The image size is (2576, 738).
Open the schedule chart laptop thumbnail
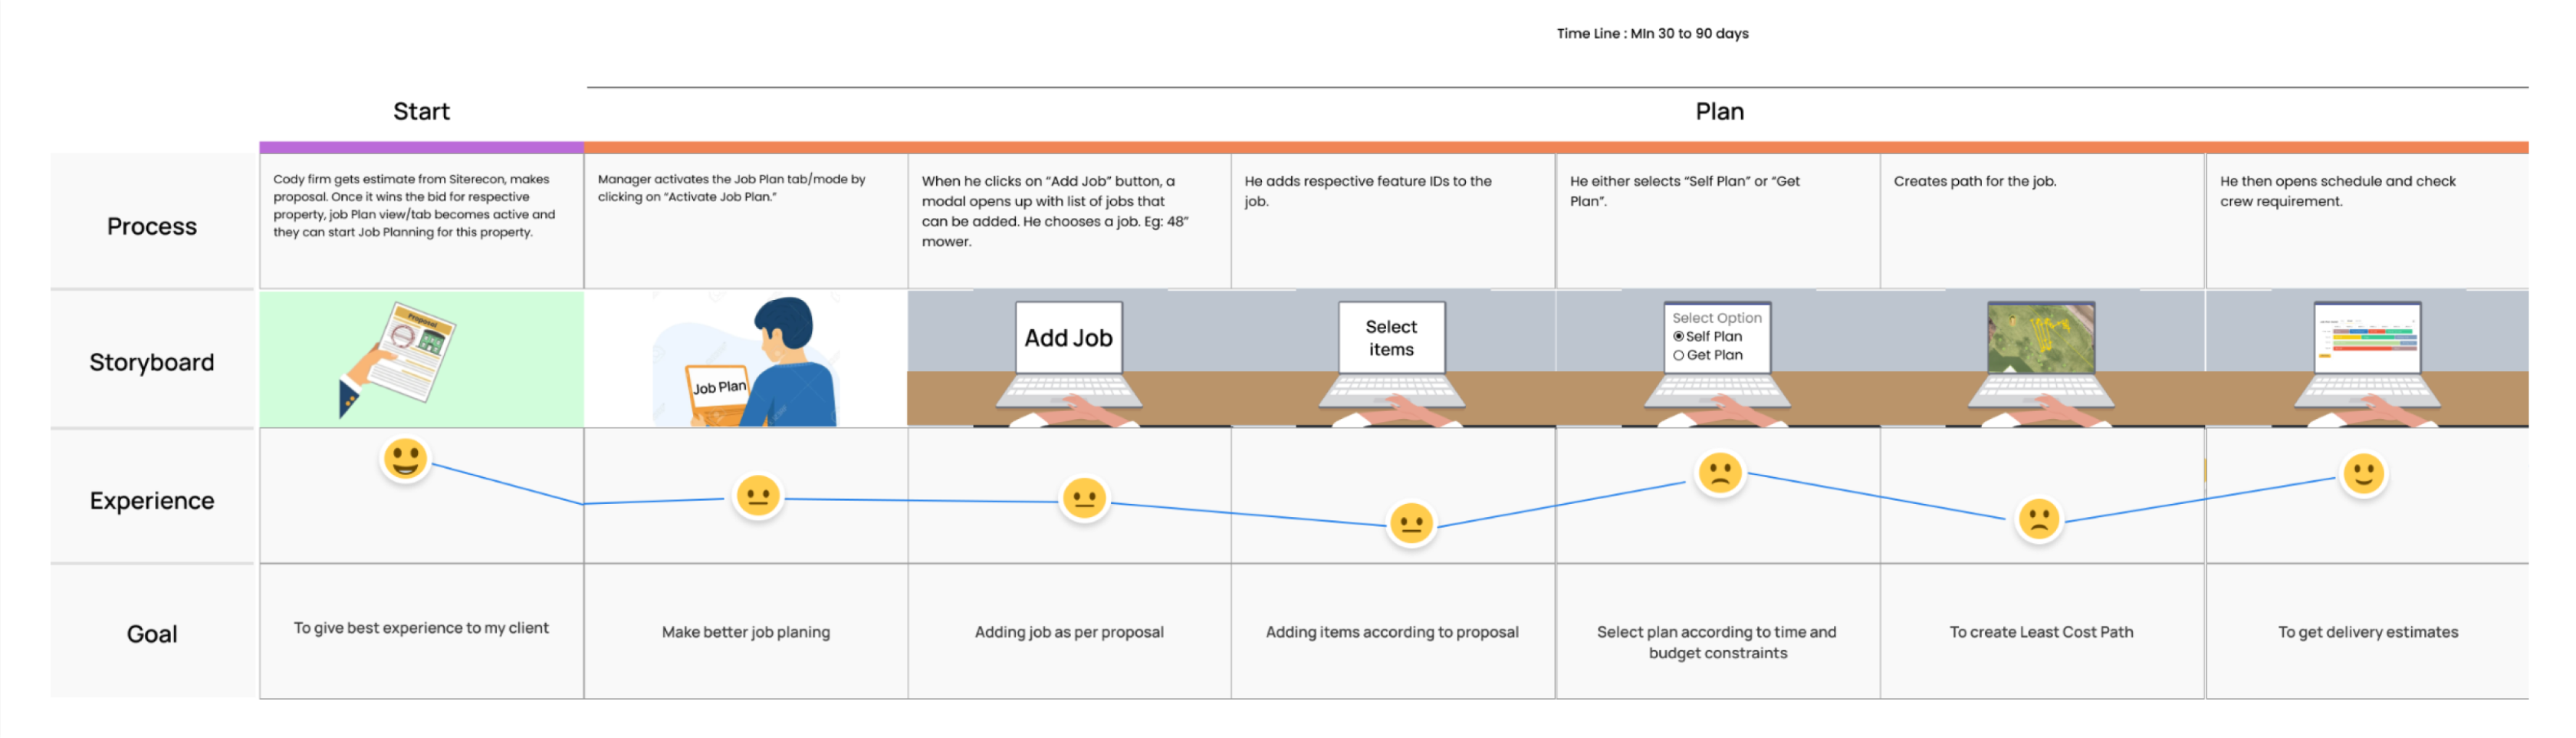(x=2366, y=338)
